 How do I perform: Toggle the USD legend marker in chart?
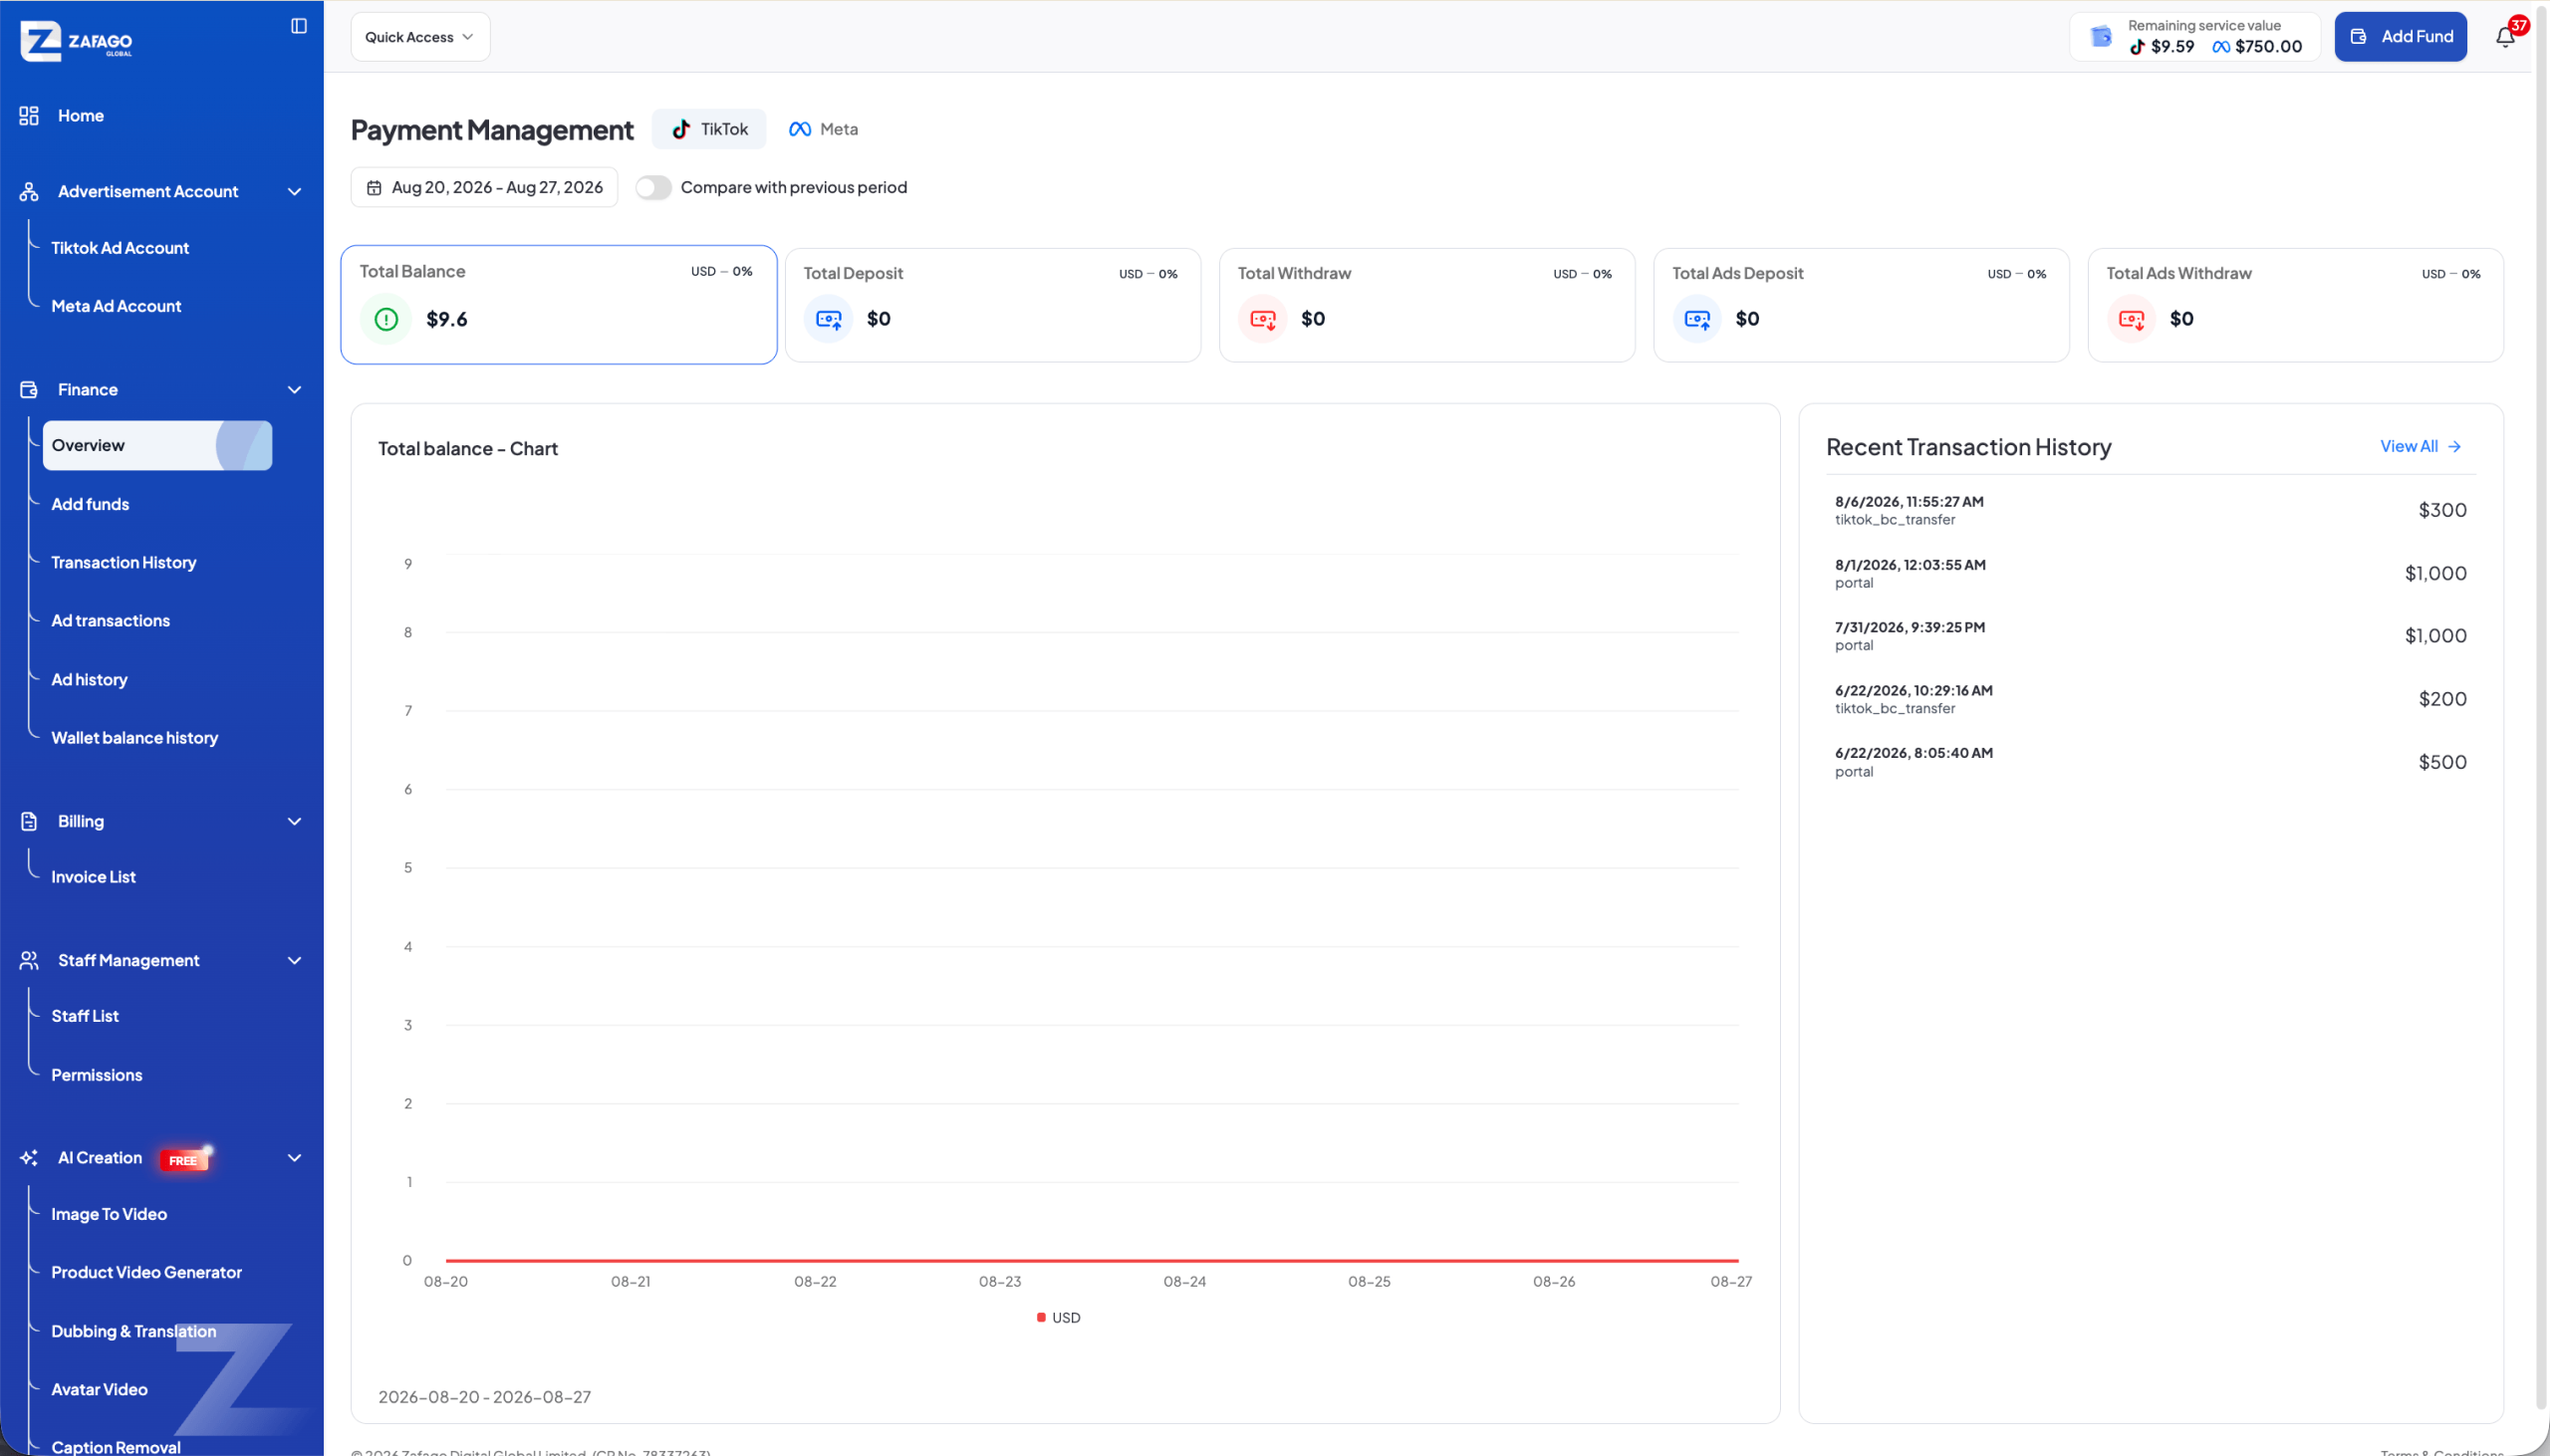[1041, 1318]
